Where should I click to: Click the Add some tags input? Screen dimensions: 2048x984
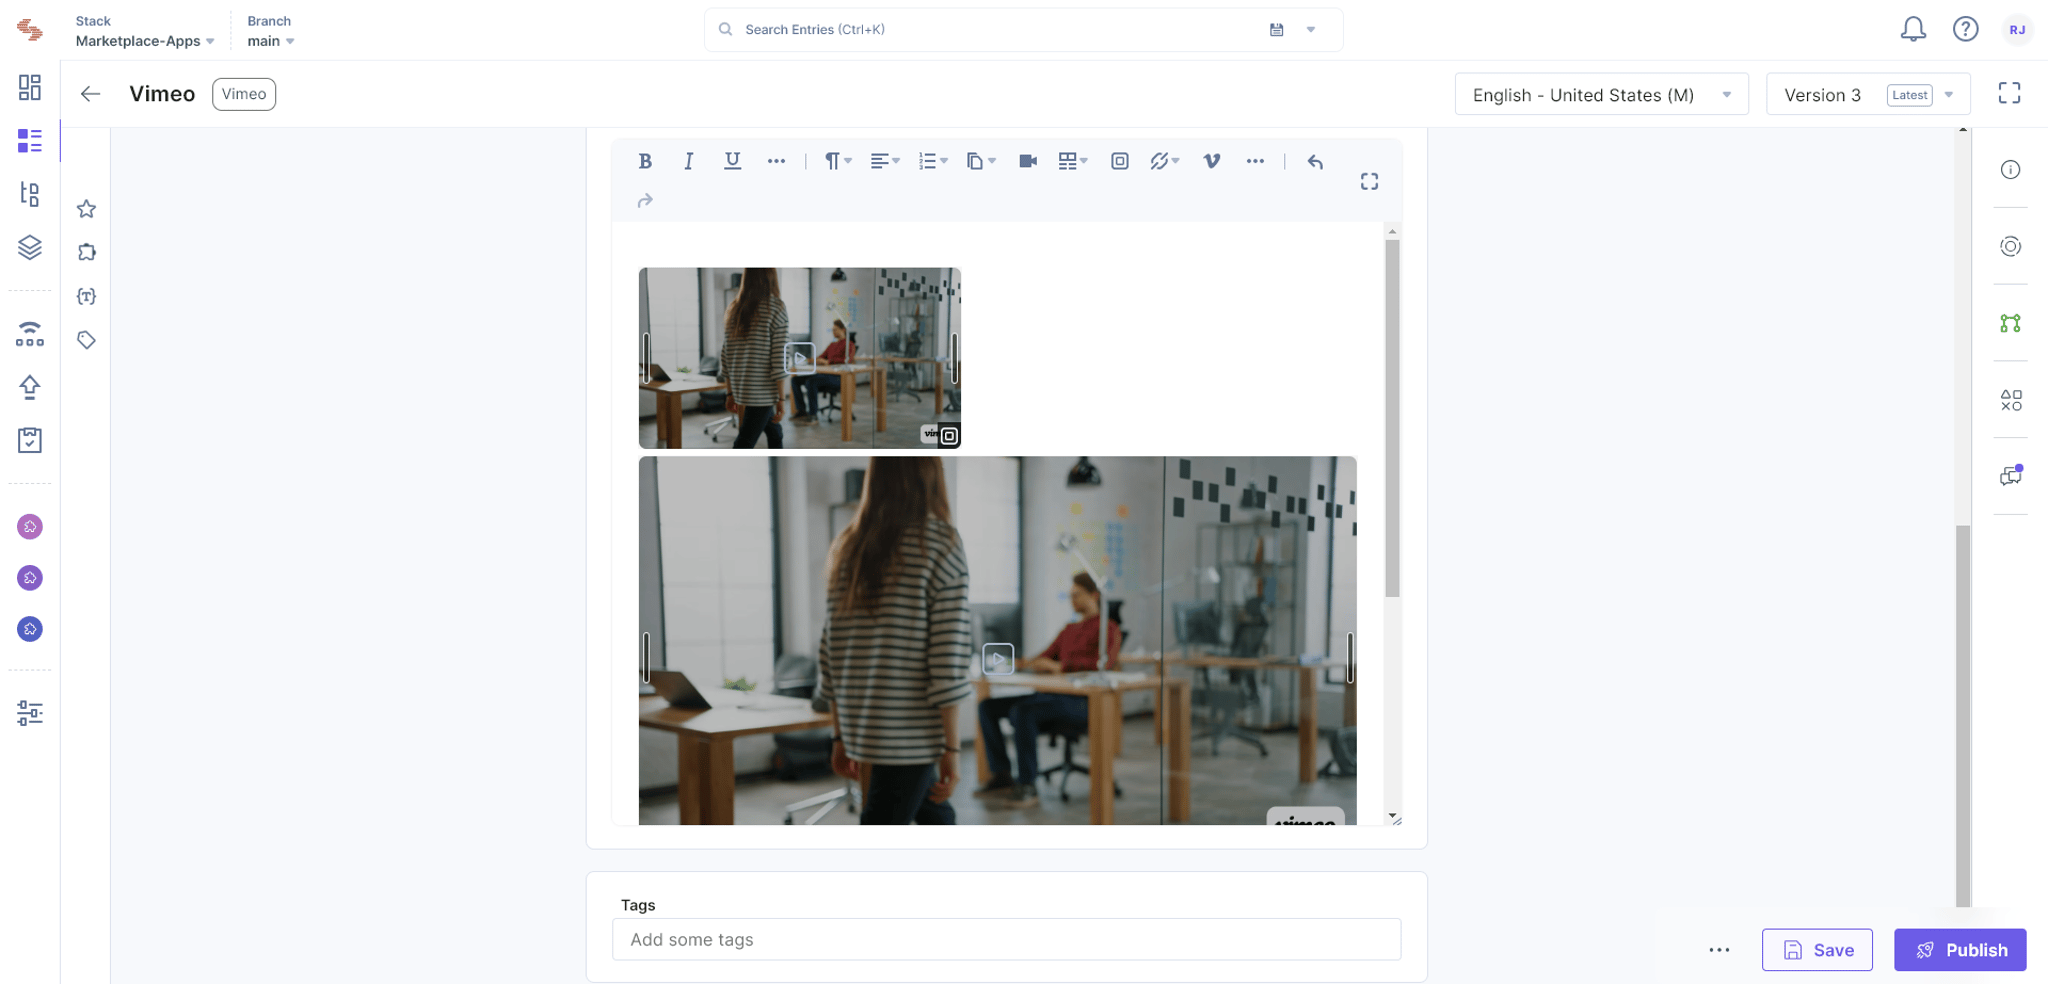pyautogui.click(x=1006, y=940)
